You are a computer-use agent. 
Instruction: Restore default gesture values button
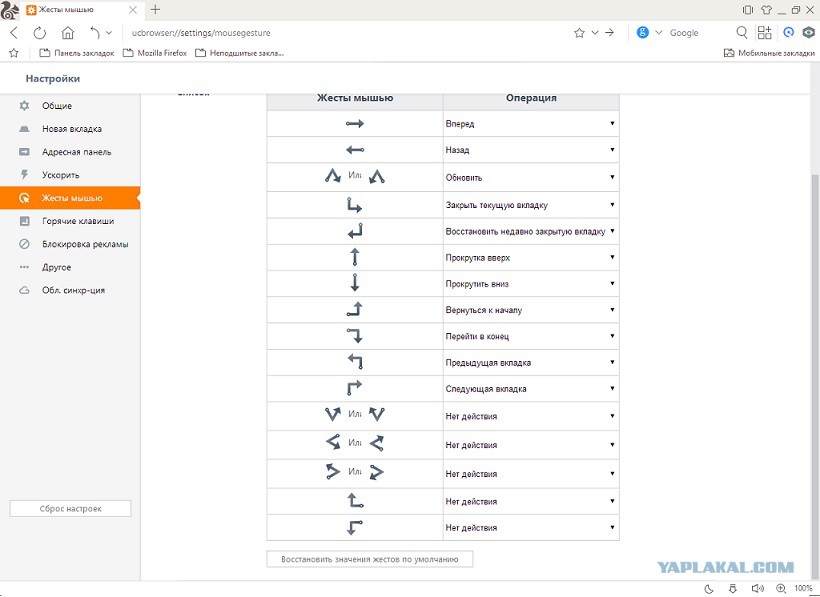pyautogui.click(x=369, y=559)
